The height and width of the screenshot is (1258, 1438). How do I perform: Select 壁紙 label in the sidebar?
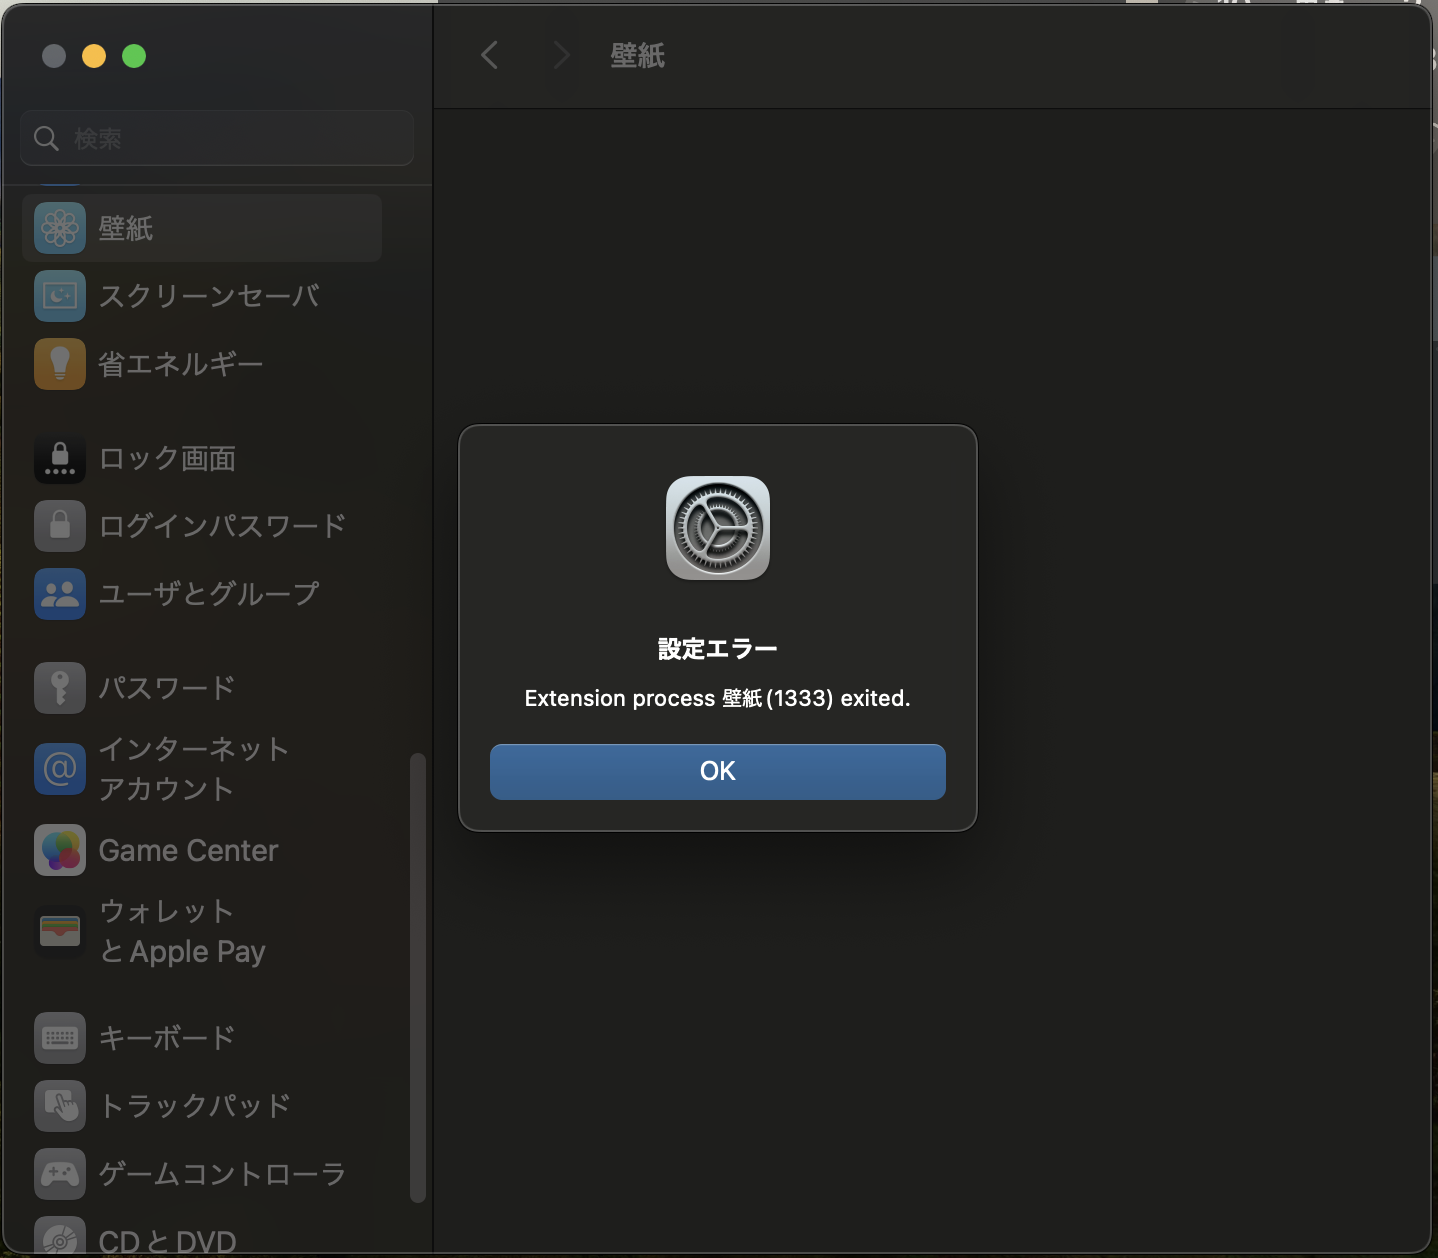pyautogui.click(x=126, y=229)
